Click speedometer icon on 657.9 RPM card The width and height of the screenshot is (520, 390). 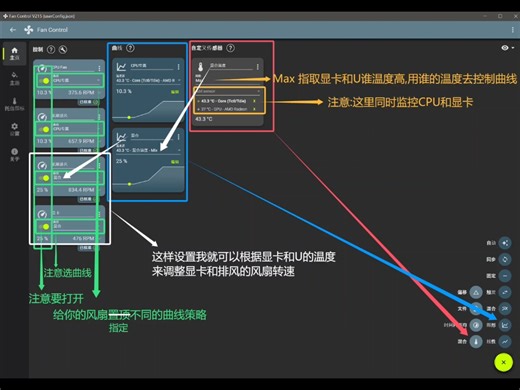click(x=42, y=117)
